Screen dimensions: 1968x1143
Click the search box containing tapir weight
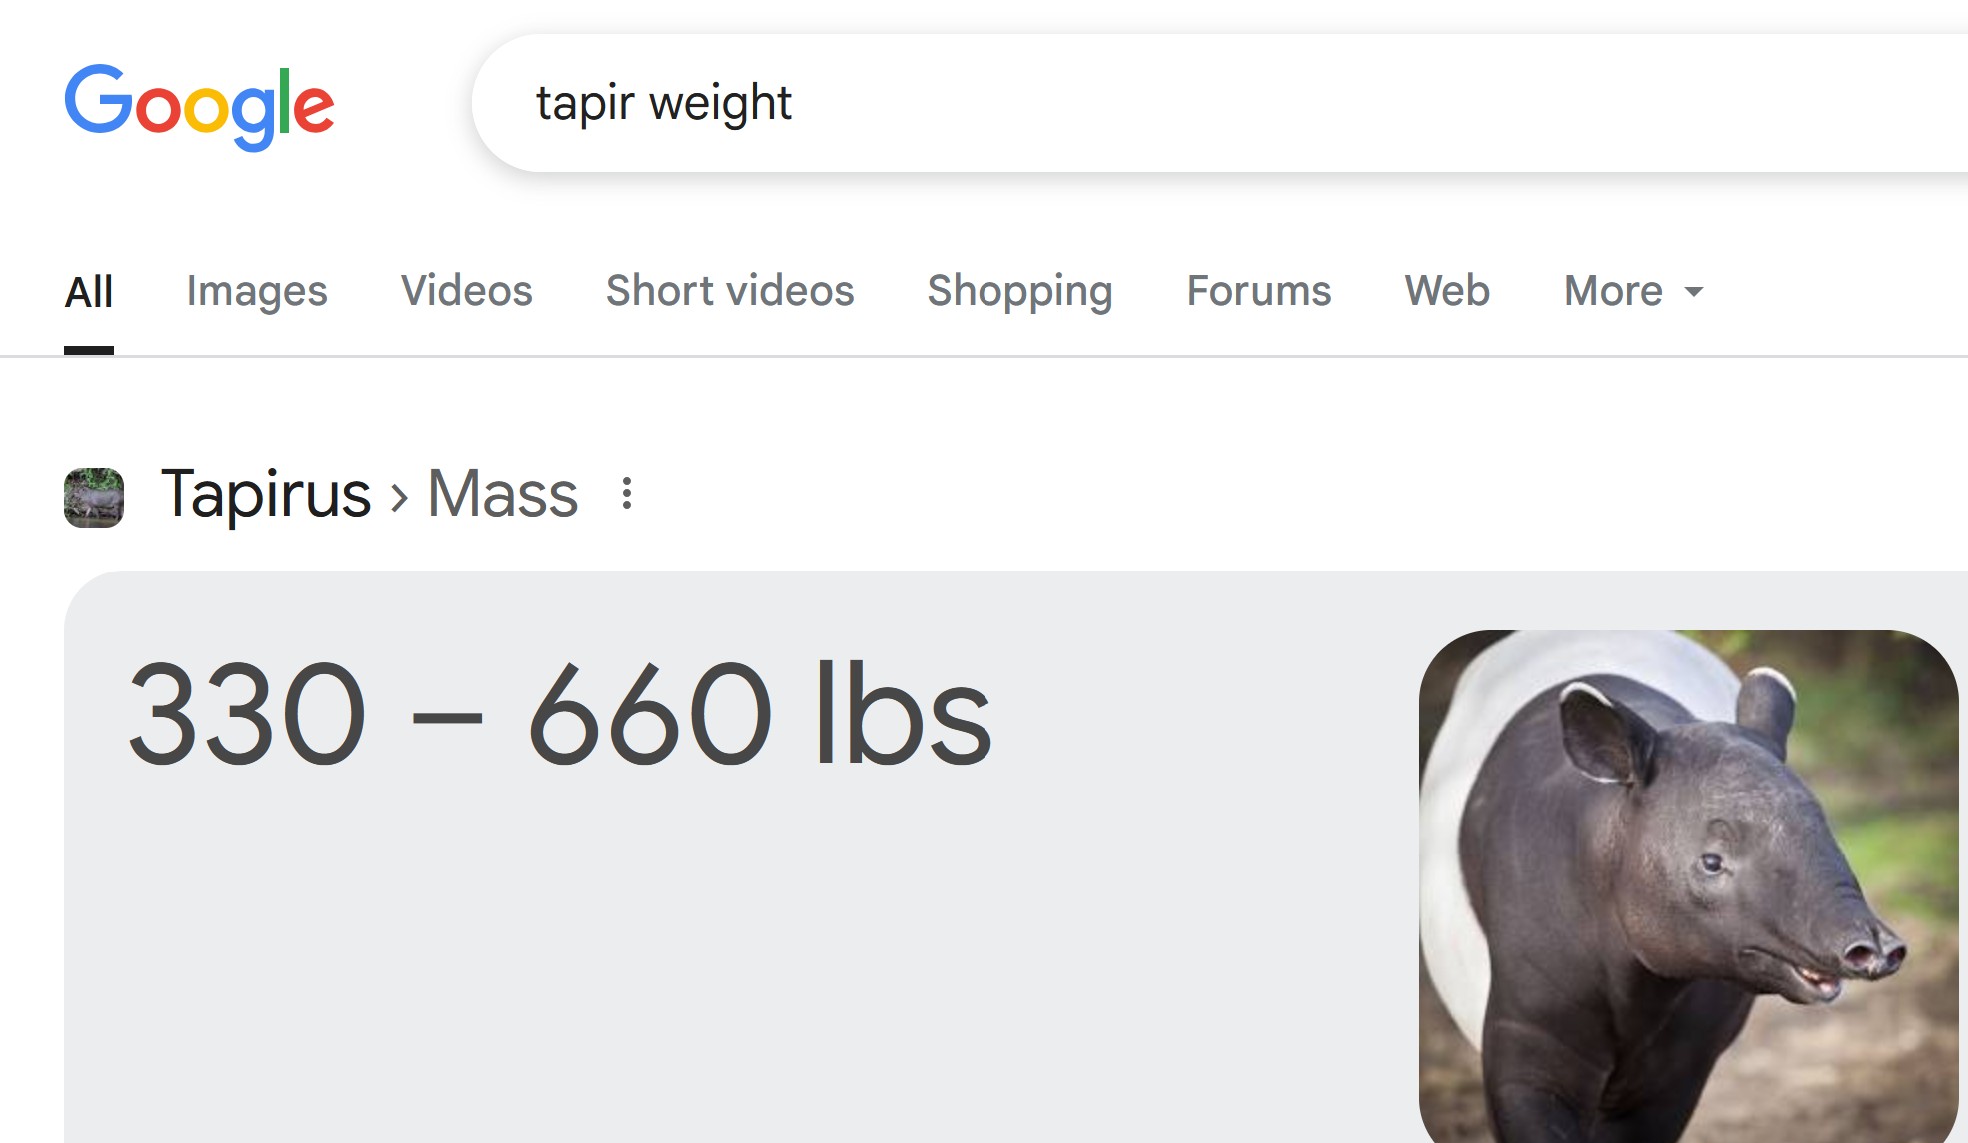(x=1220, y=103)
